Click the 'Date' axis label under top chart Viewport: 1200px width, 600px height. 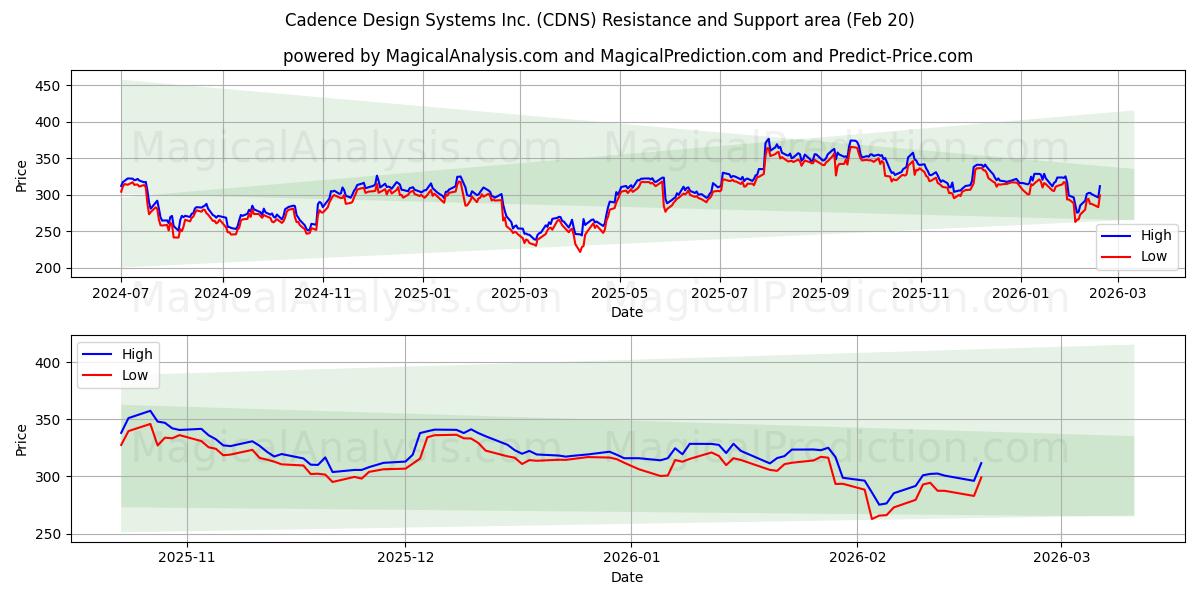pos(627,313)
